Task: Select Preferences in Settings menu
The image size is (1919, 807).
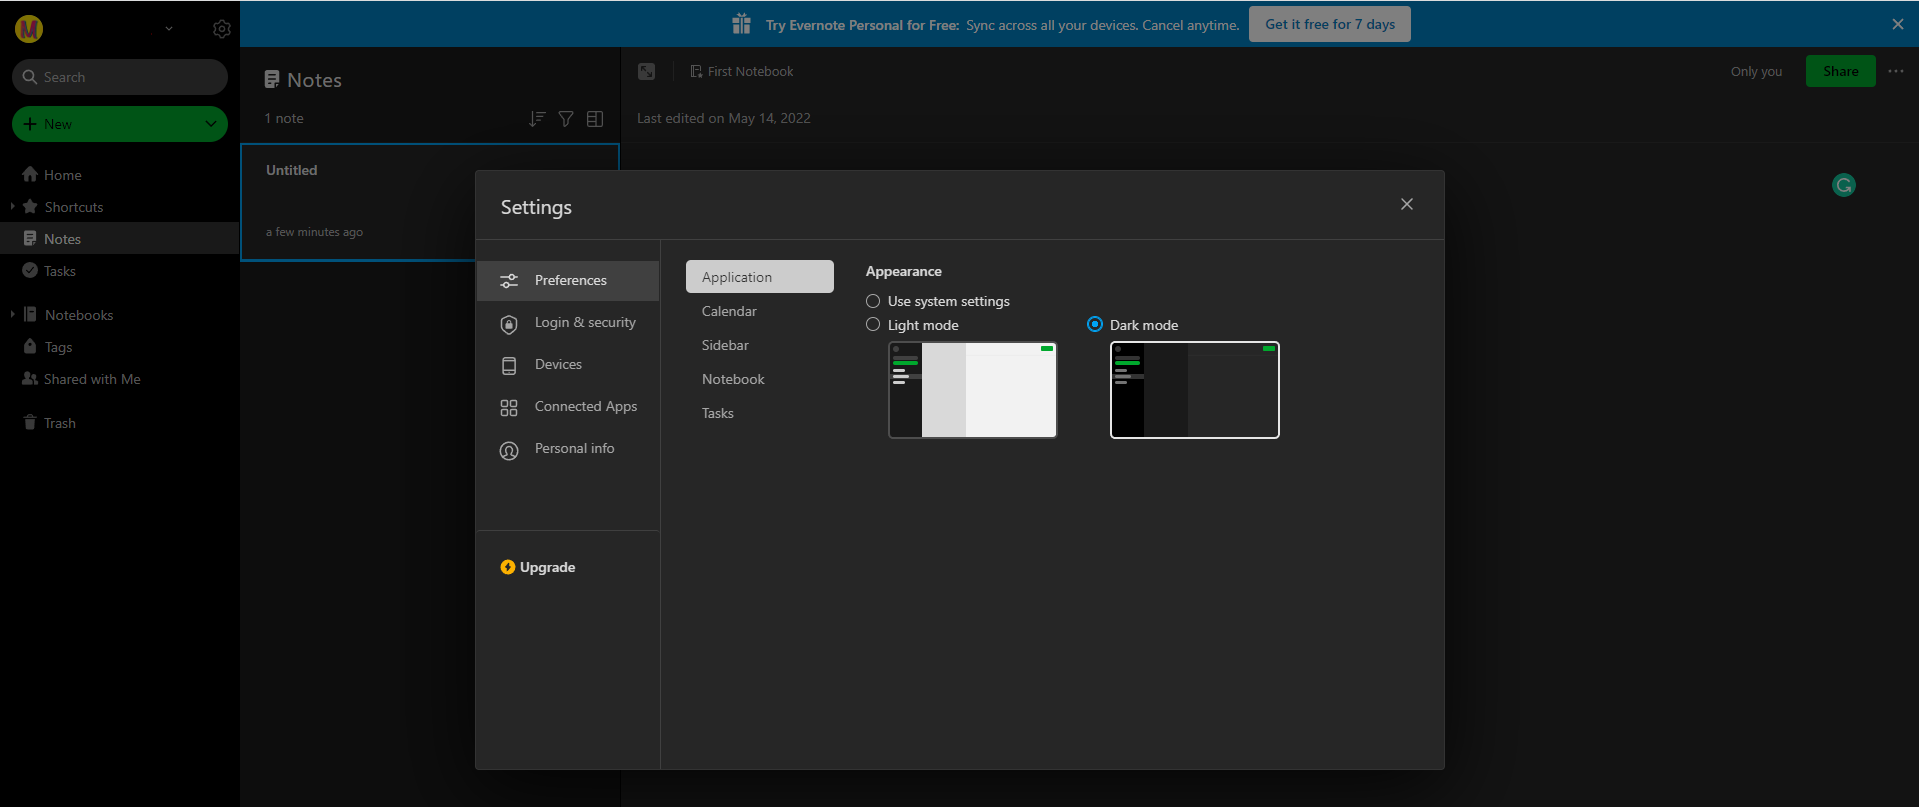Action: pyautogui.click(x=568, y=281)
